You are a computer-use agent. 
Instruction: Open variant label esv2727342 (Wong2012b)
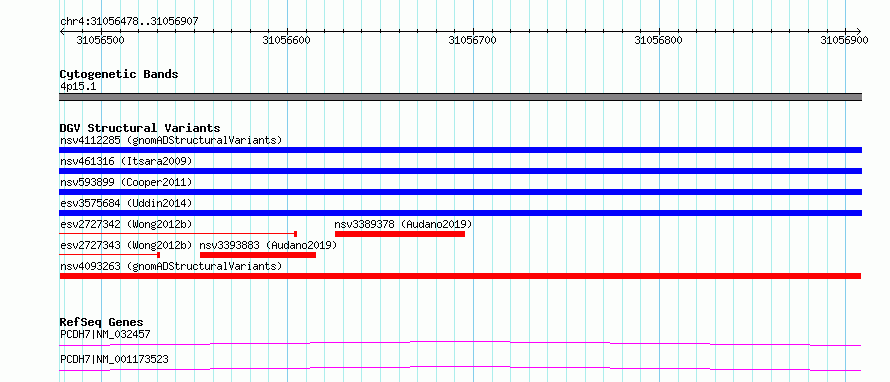tap(126, 224)
